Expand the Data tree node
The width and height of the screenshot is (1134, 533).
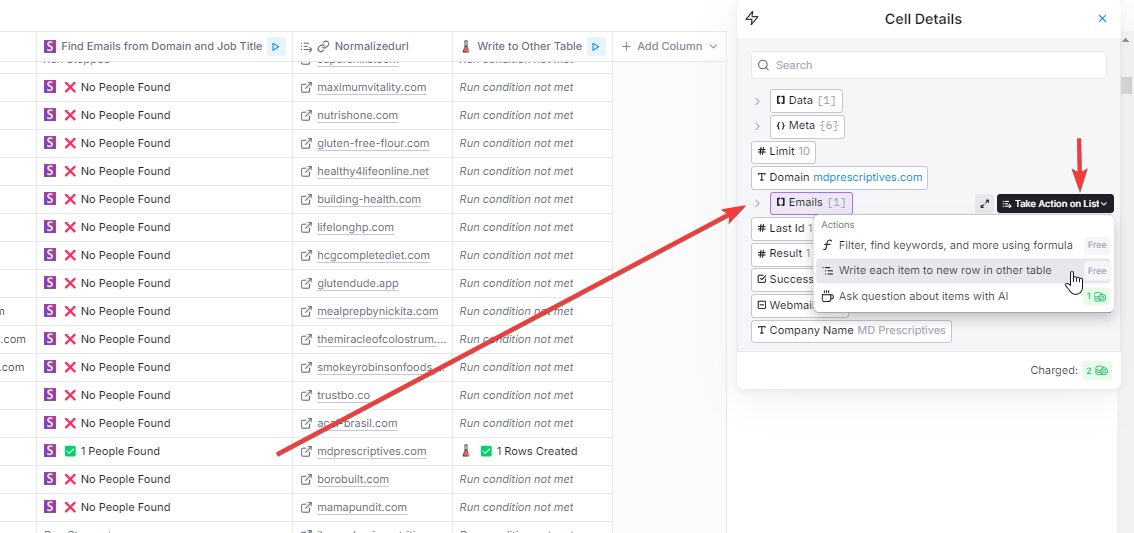tap(757, 100)
